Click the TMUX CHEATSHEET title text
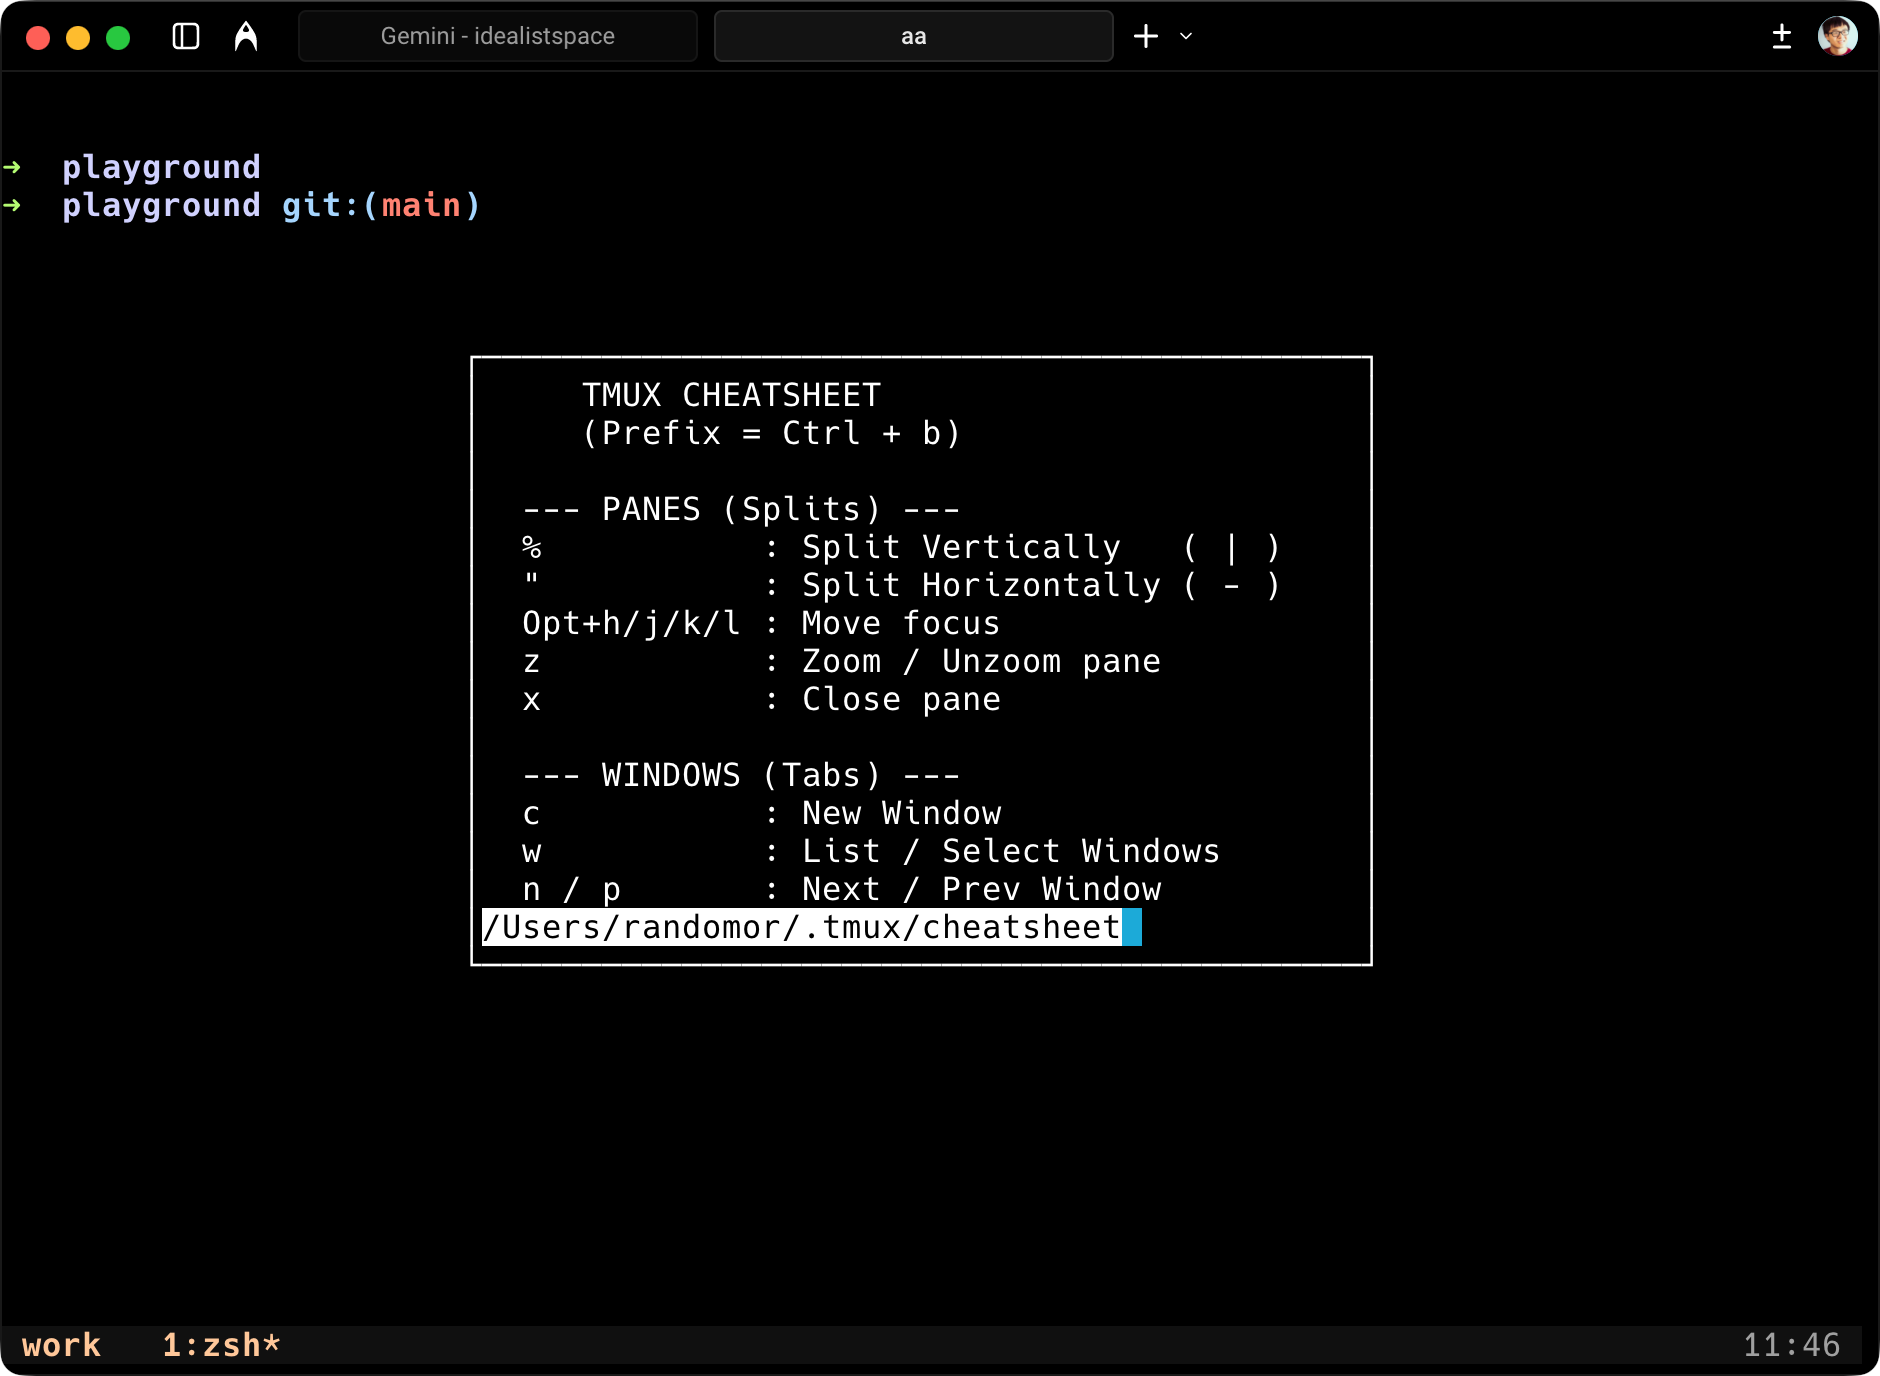The image size is (1880, 1376). pyautogui.click(x=731, y=394)
